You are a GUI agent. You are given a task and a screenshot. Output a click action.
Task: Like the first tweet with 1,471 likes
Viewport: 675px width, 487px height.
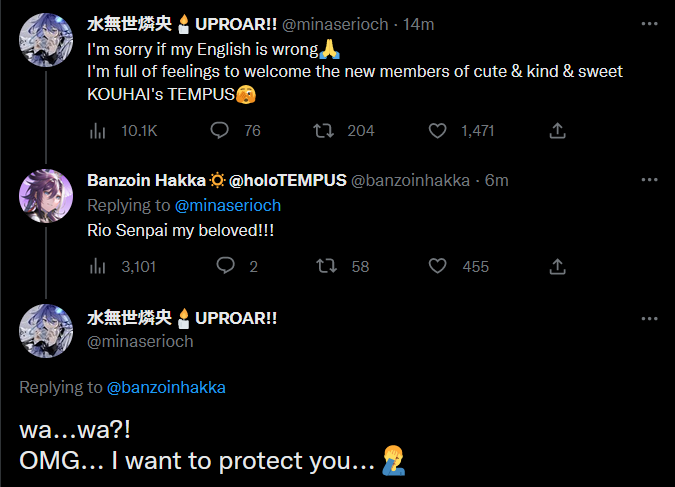[x=437, y=131]
